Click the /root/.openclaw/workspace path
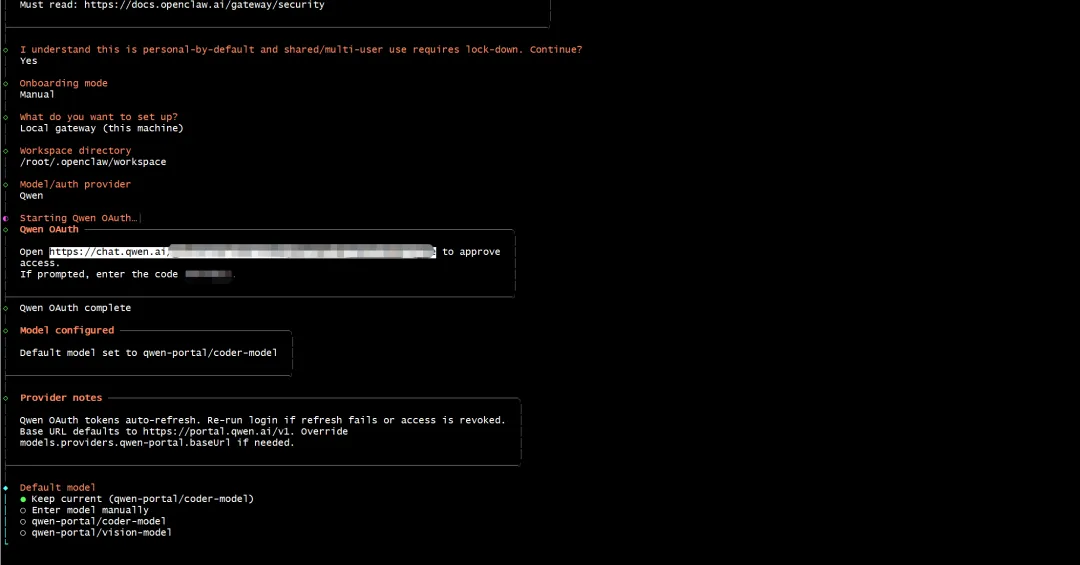Screen dimensions: 1080x565 click(x=93, y=162)
